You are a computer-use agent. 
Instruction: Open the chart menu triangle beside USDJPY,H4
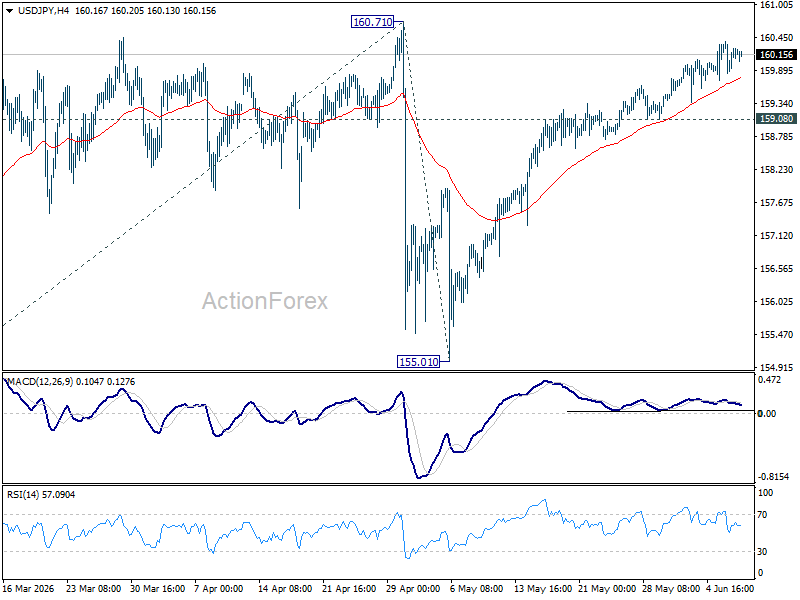point(9,11)
